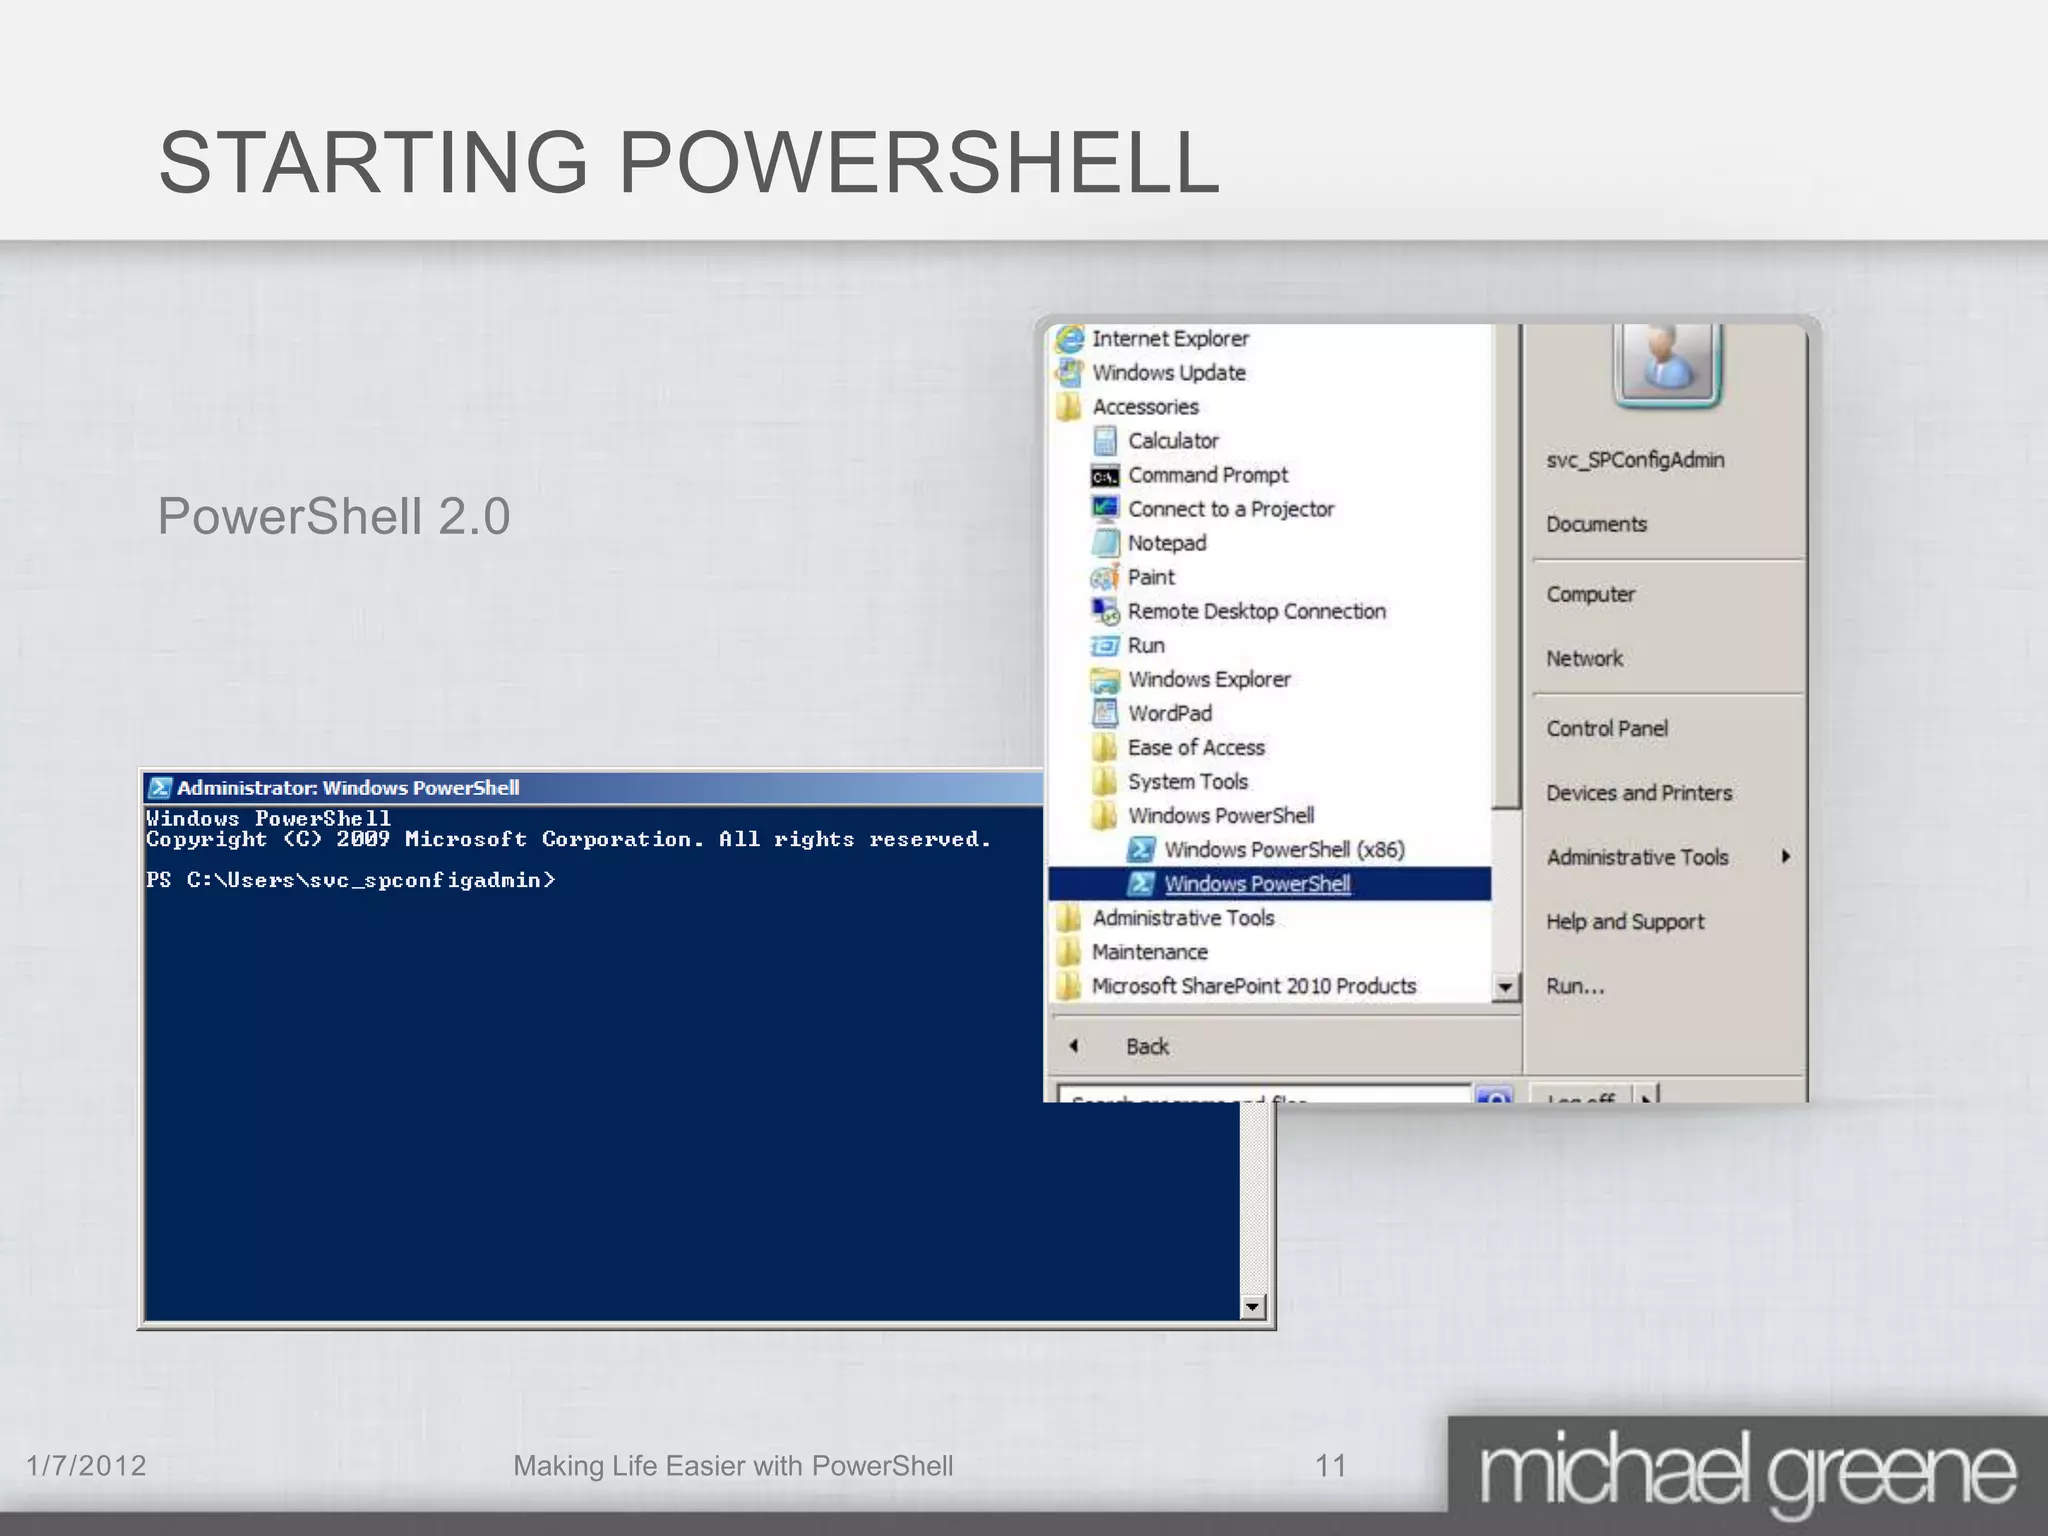Screen dimensions: 2048x1536
Task: Click Administrator: Windows PowerShell title bar
Action: click(594, 788)
